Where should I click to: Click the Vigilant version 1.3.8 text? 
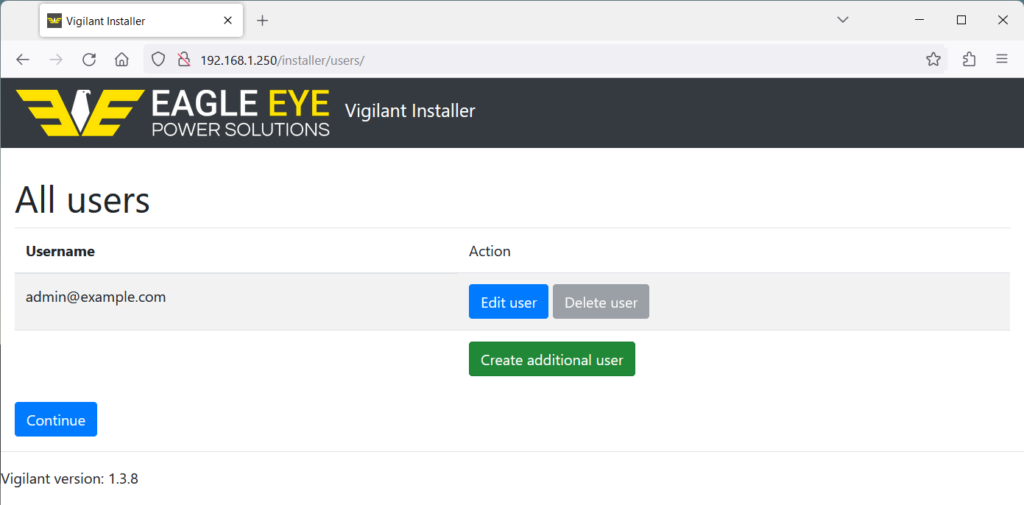(69, 479)
